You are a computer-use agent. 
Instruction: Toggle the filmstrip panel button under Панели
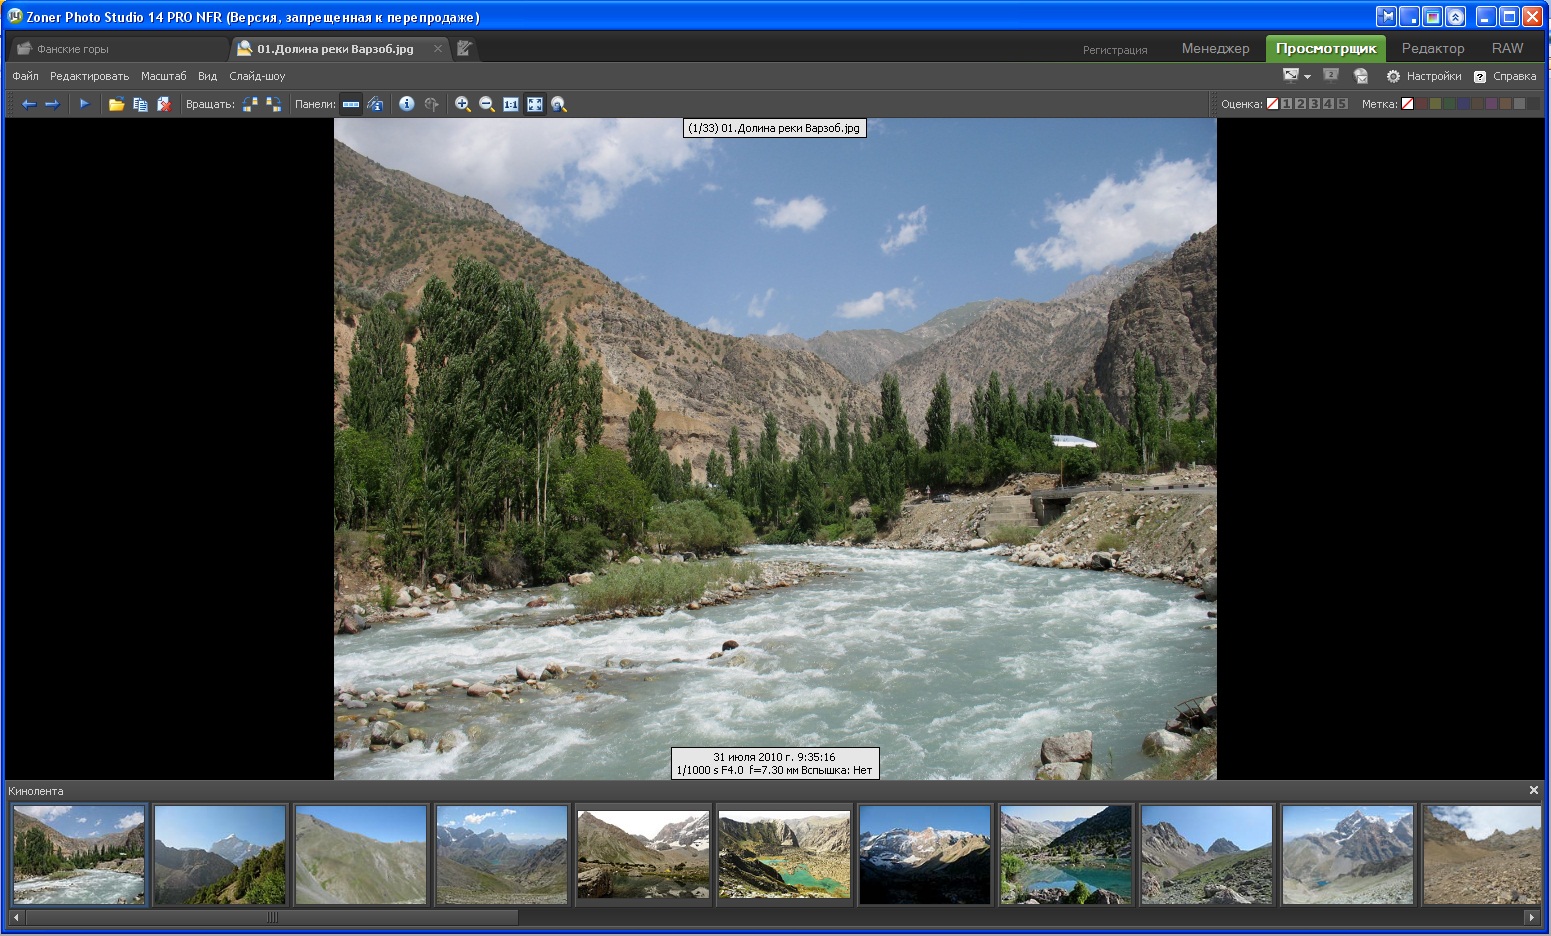351,104
